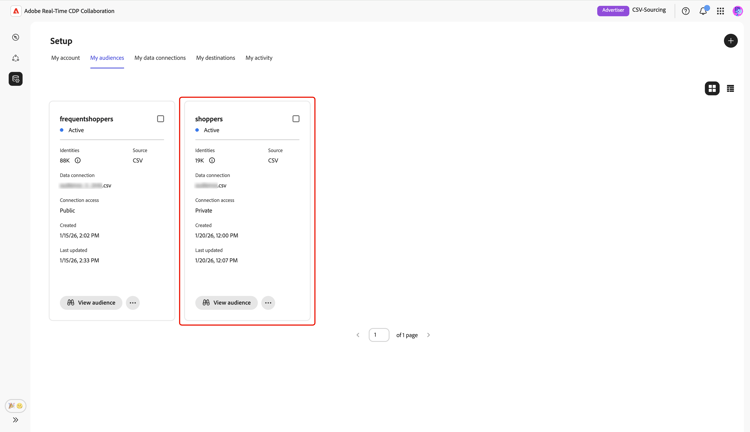Open the user profile avatar
Image resolution: width=750 pixels, height=432 pixels.
click(738, 11)
